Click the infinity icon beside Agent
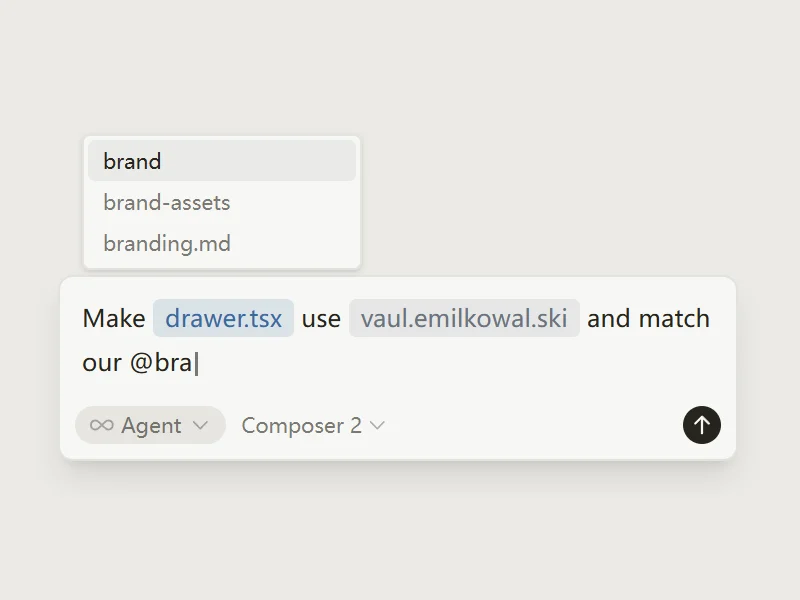This screenshot has width=800, height=600. coord(102,425)
